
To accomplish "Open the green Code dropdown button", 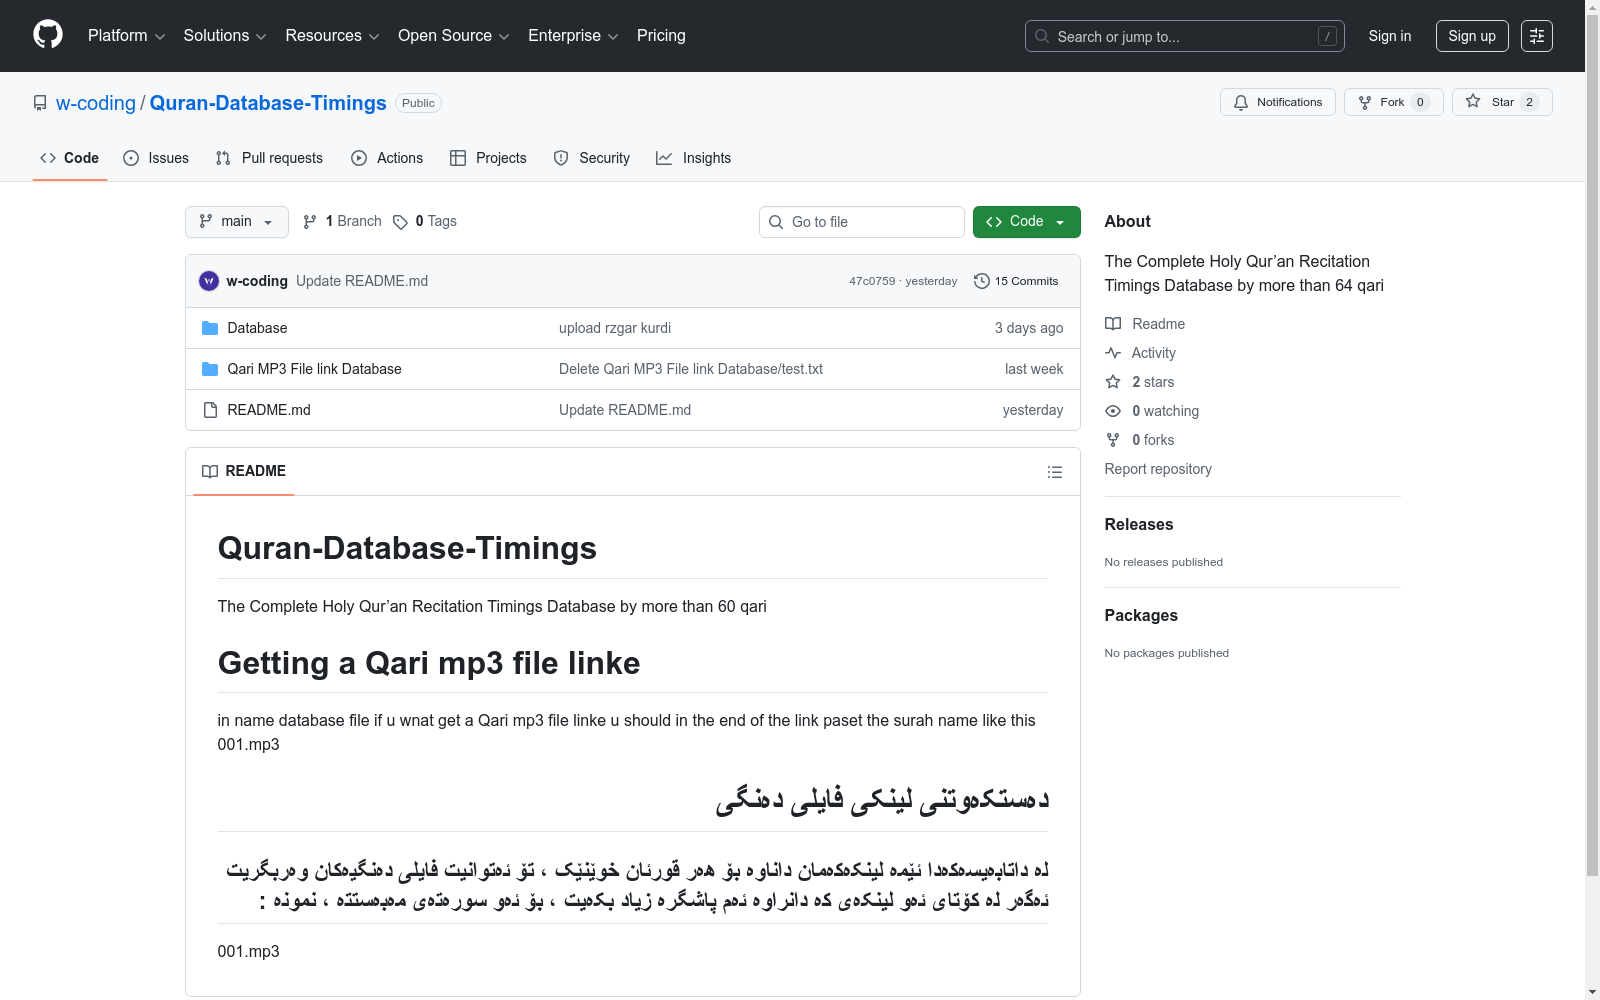I will pyautogui.click(x=1026, y=222).
